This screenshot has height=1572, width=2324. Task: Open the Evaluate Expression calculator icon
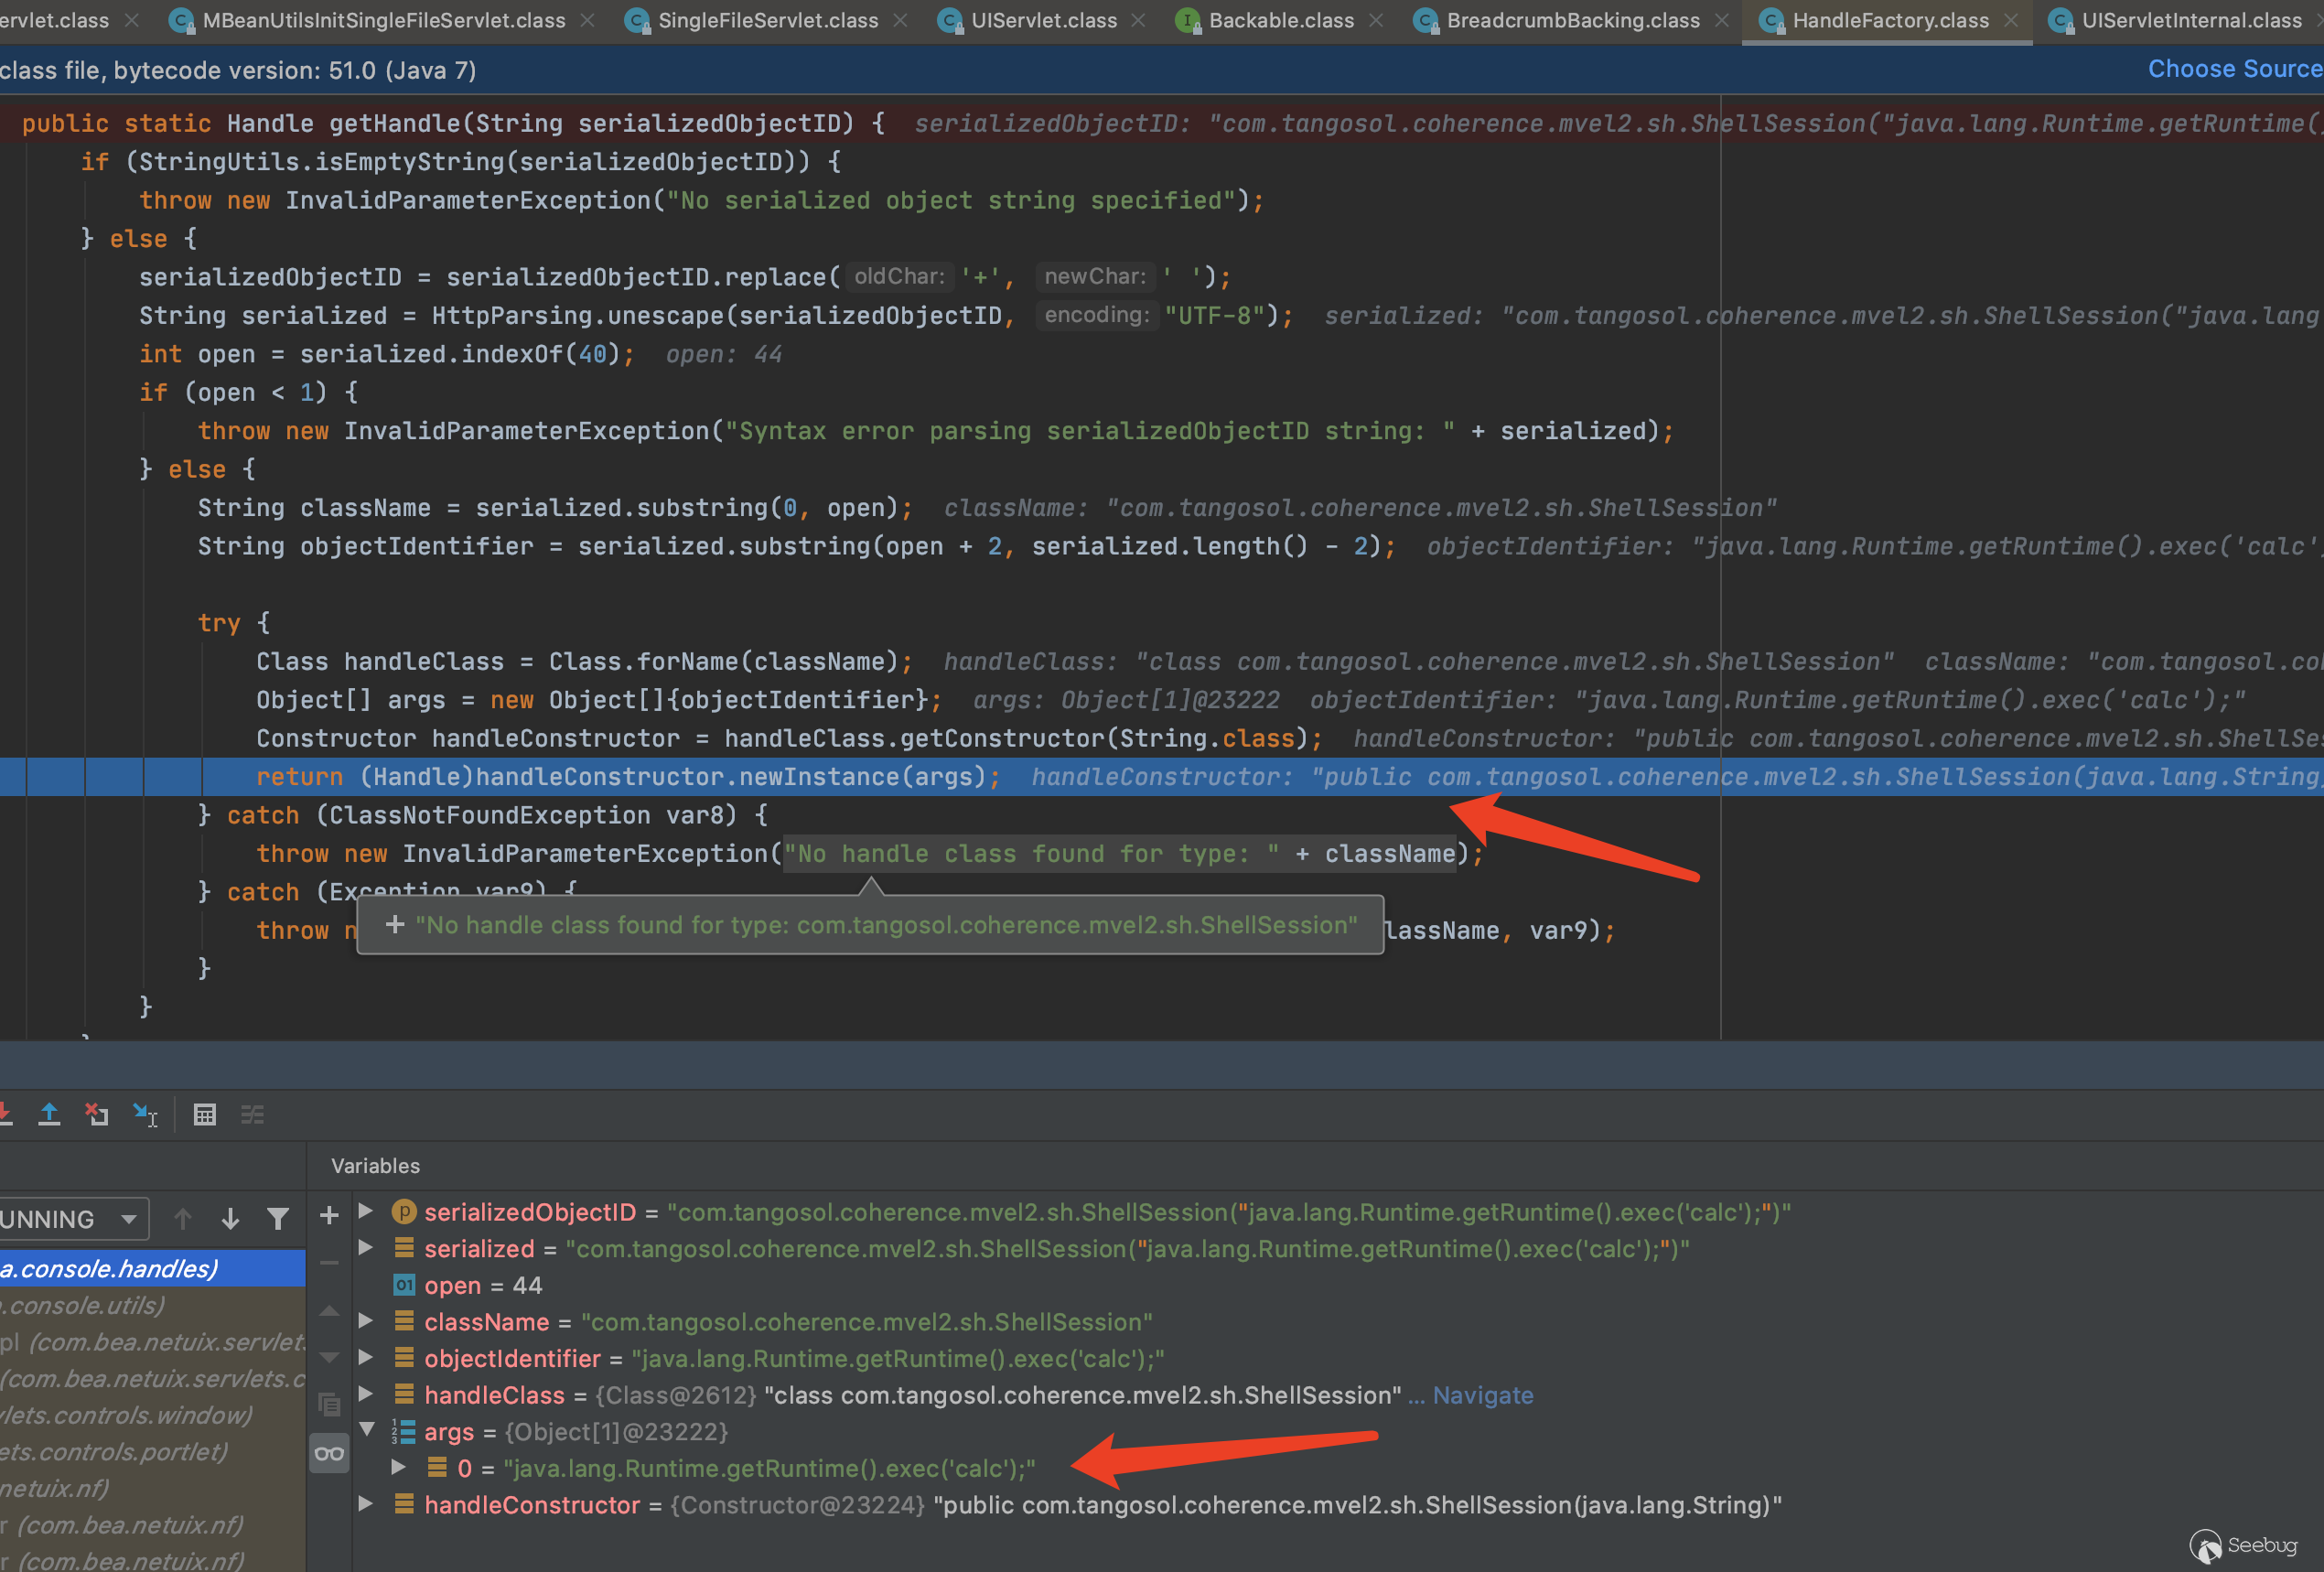(204, 1114)
